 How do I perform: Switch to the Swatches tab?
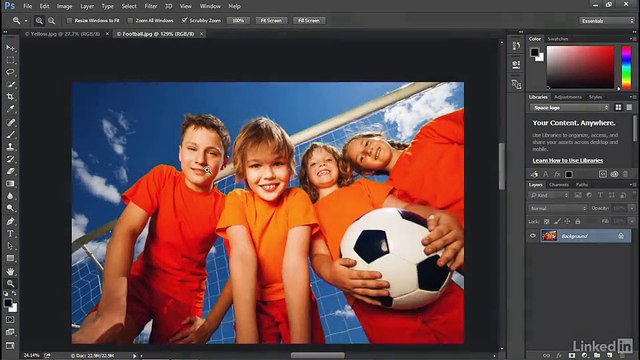pos(558,39)
